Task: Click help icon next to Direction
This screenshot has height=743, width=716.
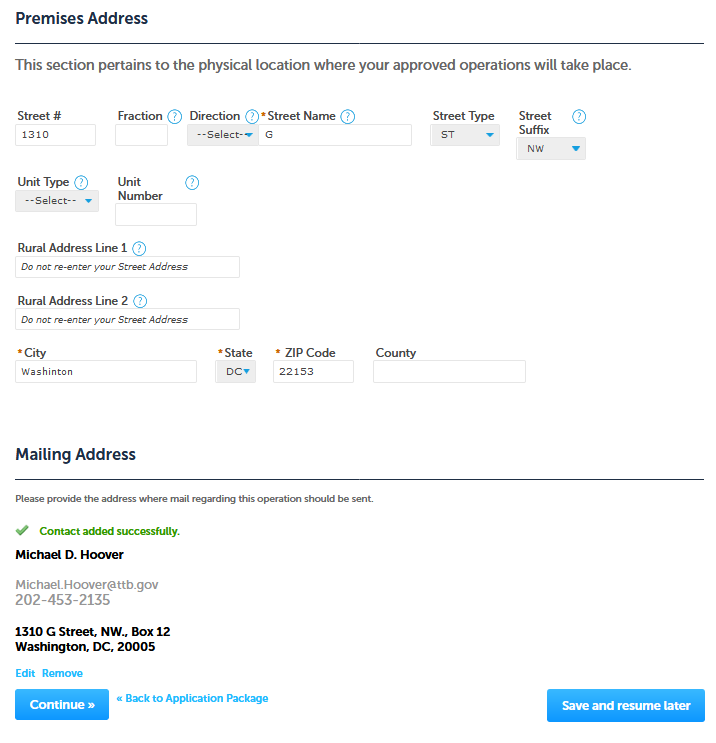Action: click(252, 116)
